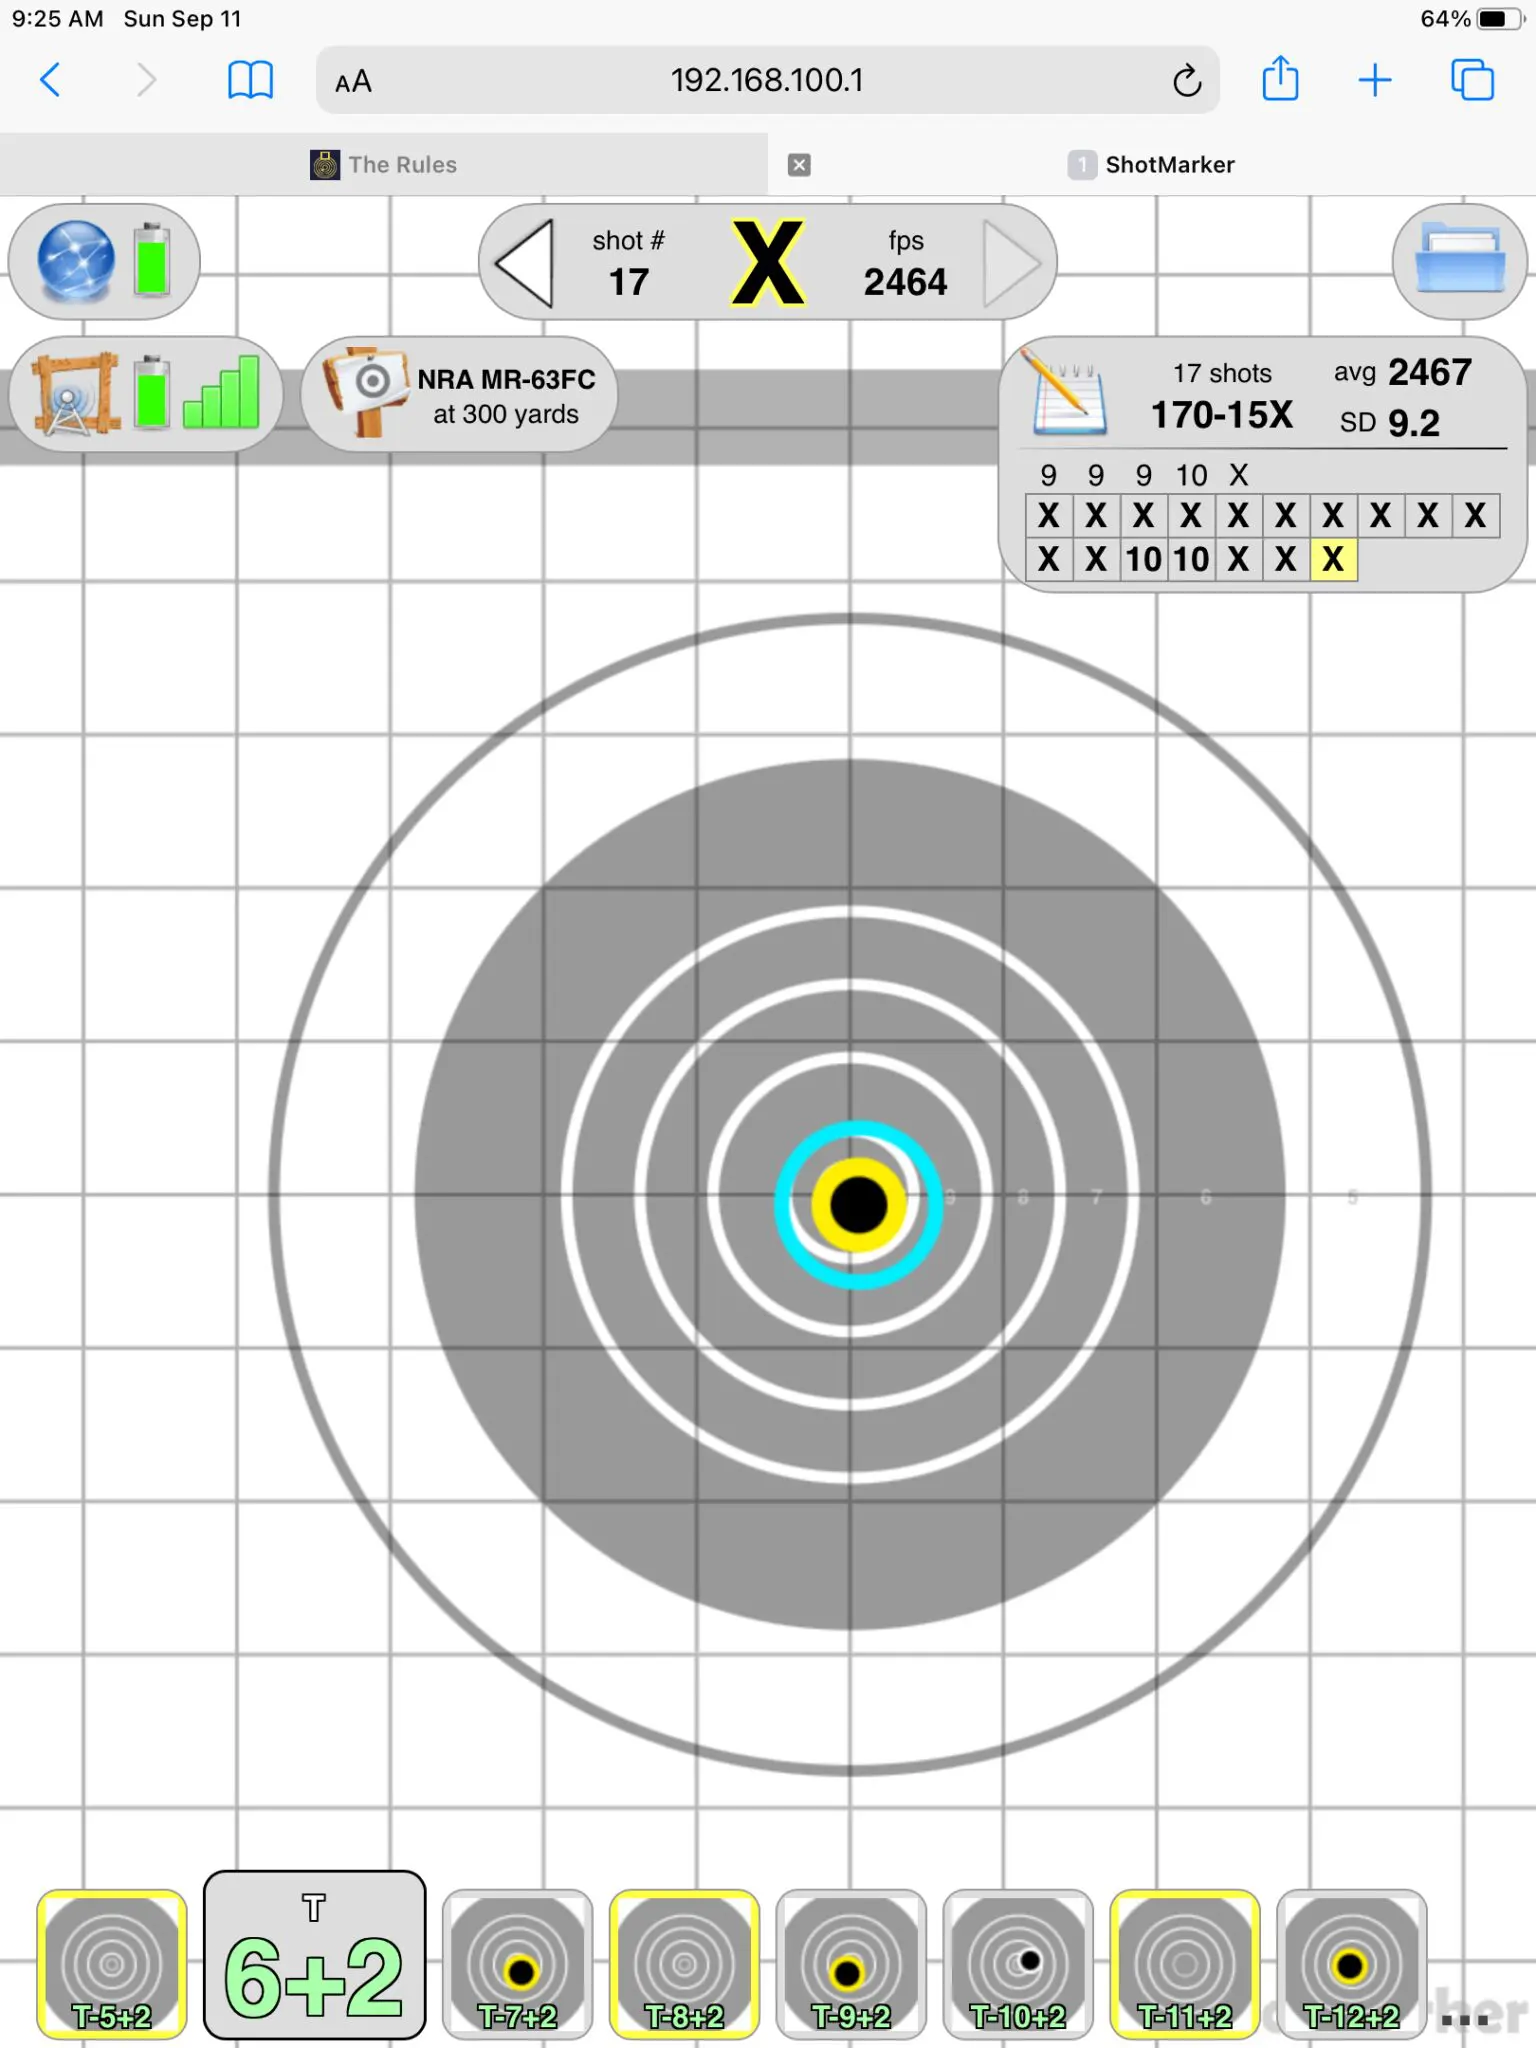Open the Safari bookmarks book icon

(250, 80)
